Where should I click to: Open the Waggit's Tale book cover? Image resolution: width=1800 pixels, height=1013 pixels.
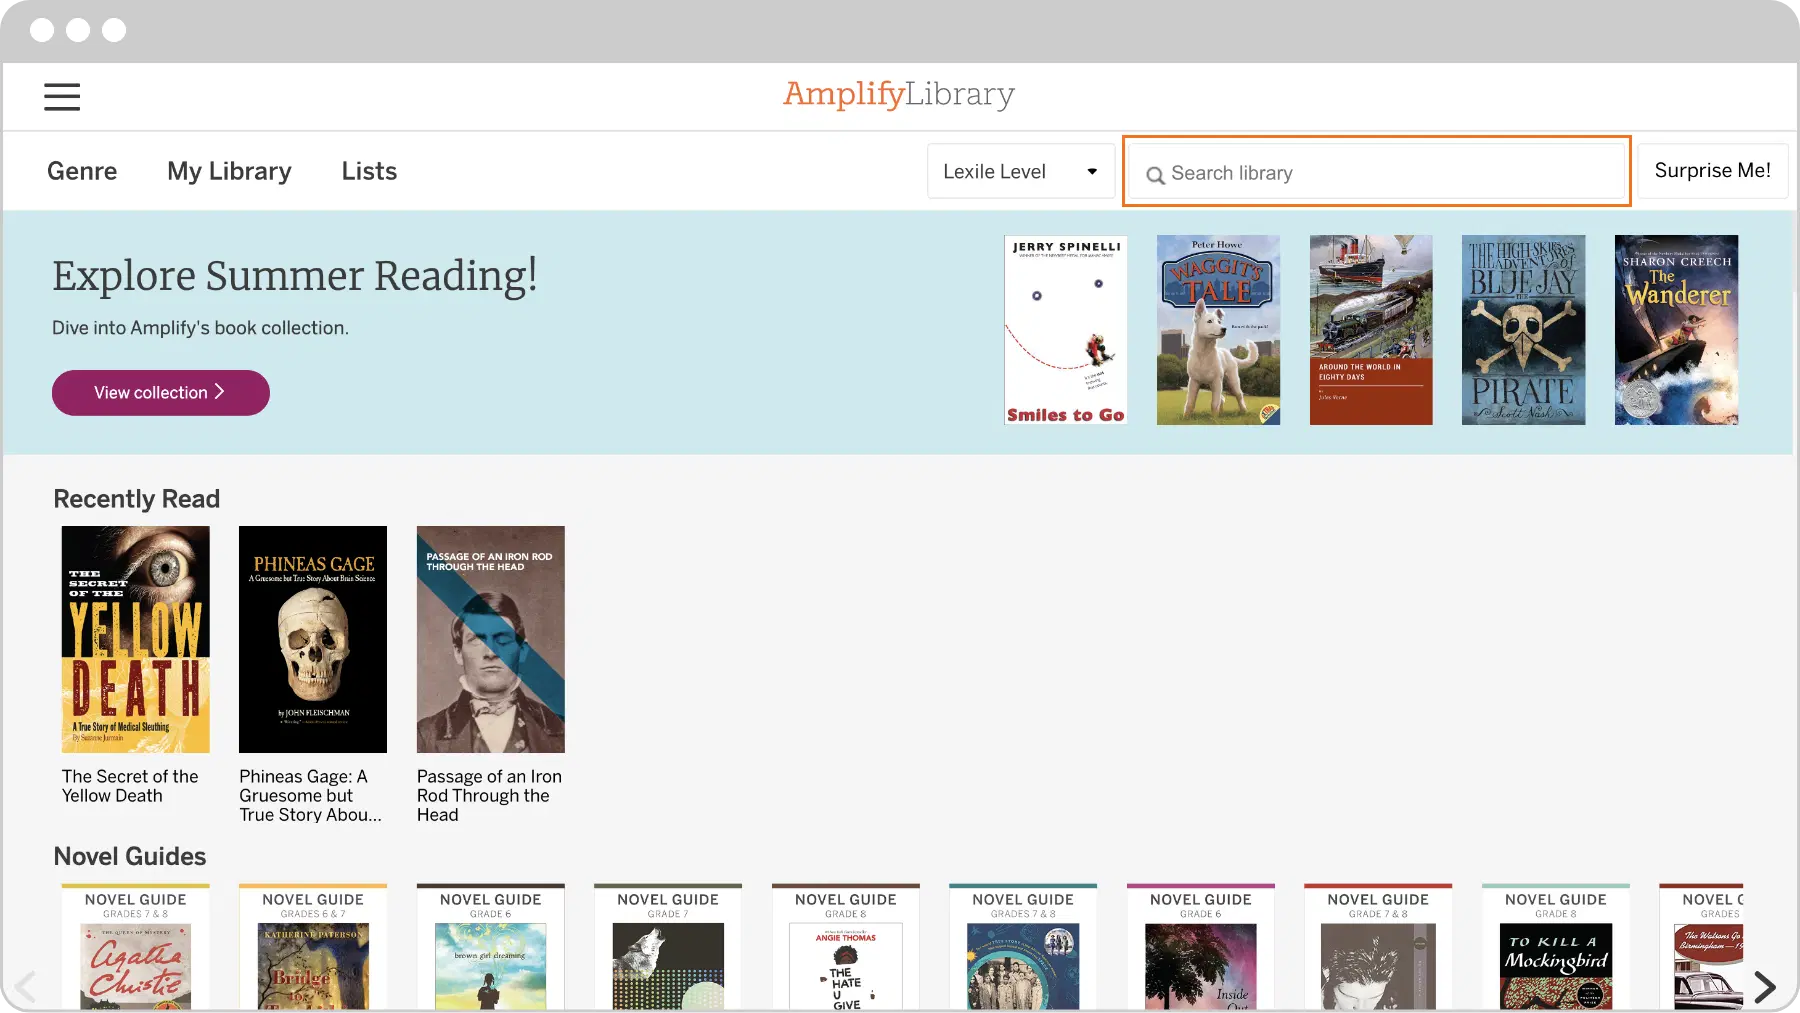click(1218, 330)
